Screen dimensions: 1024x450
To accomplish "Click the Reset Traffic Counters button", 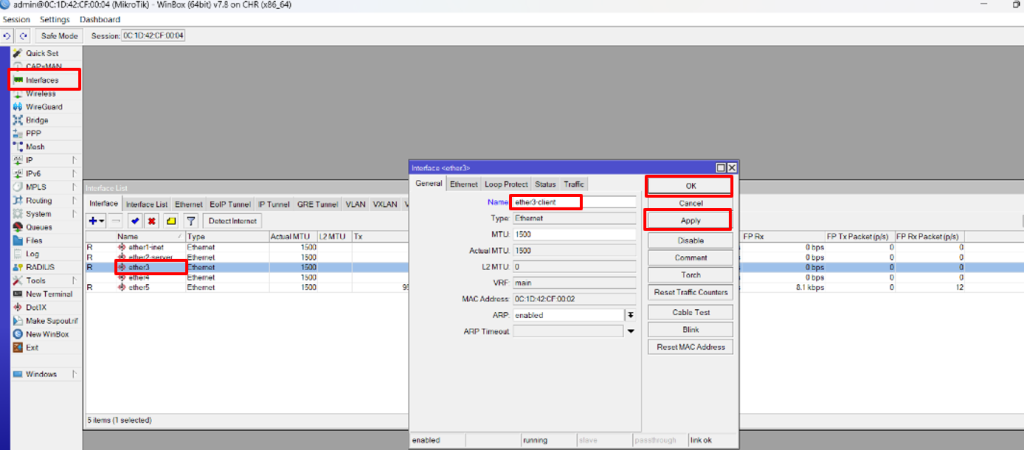I will pos(689,292).
